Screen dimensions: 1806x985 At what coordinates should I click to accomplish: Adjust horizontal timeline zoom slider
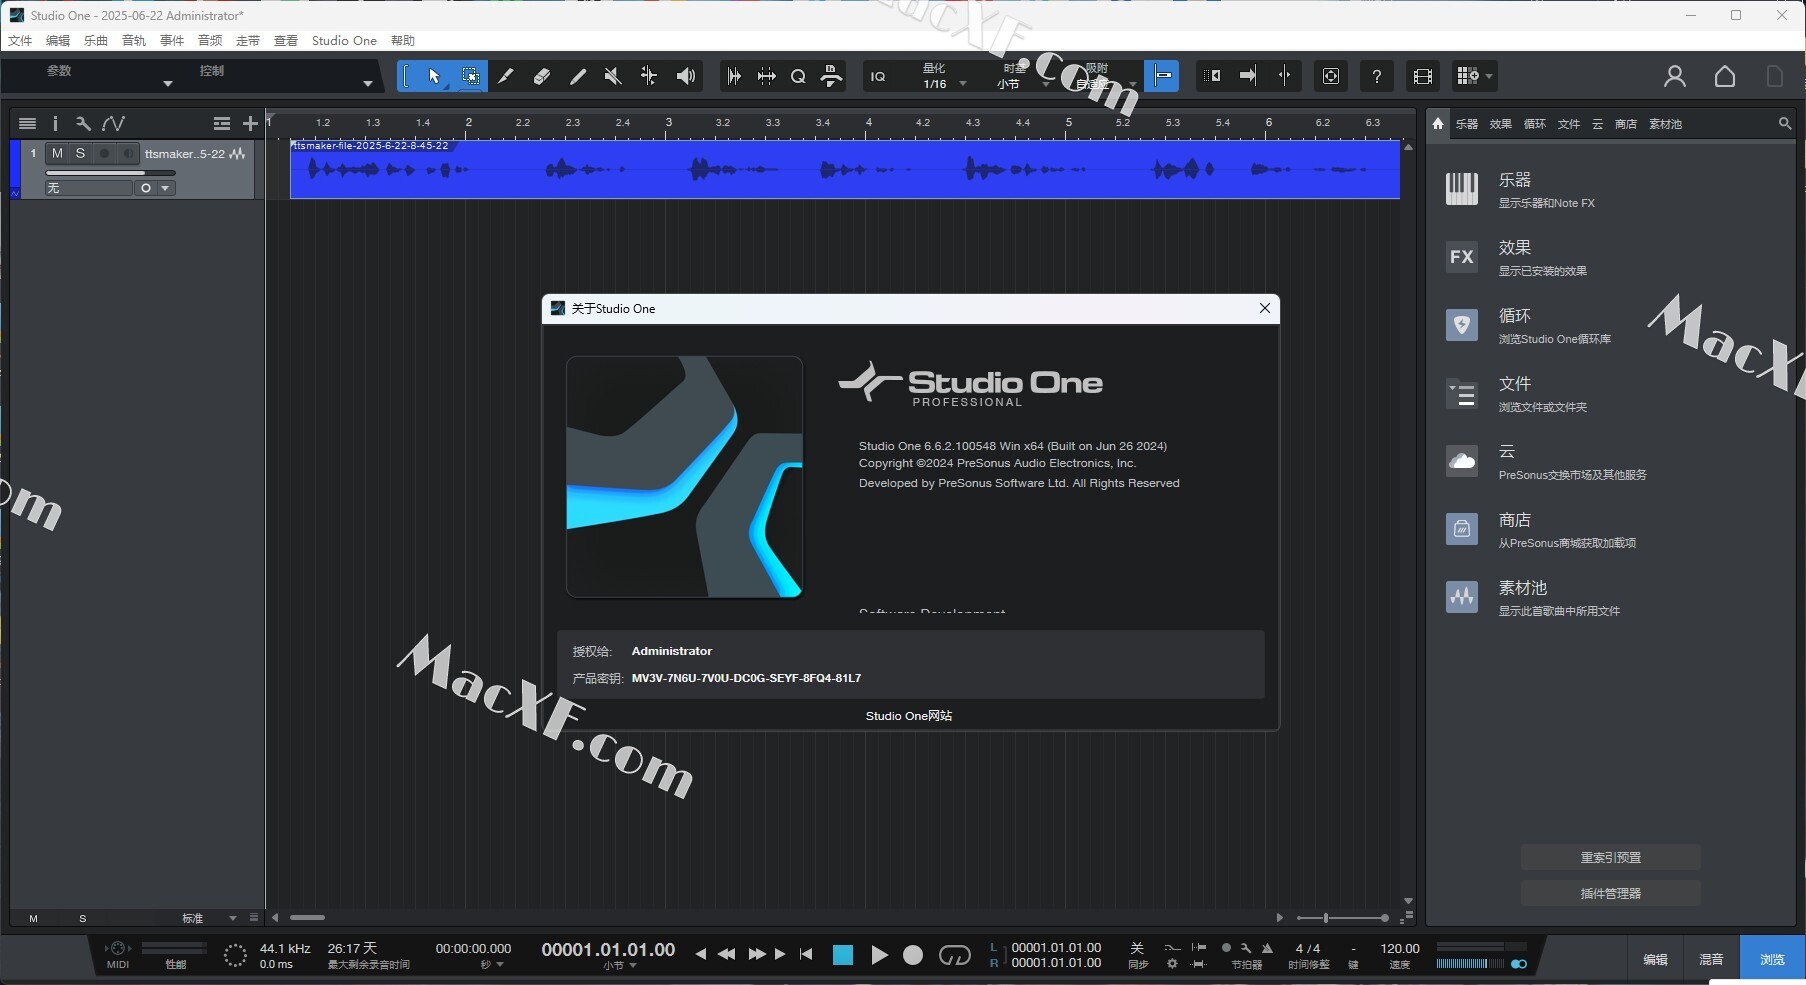pos(1342,918)
